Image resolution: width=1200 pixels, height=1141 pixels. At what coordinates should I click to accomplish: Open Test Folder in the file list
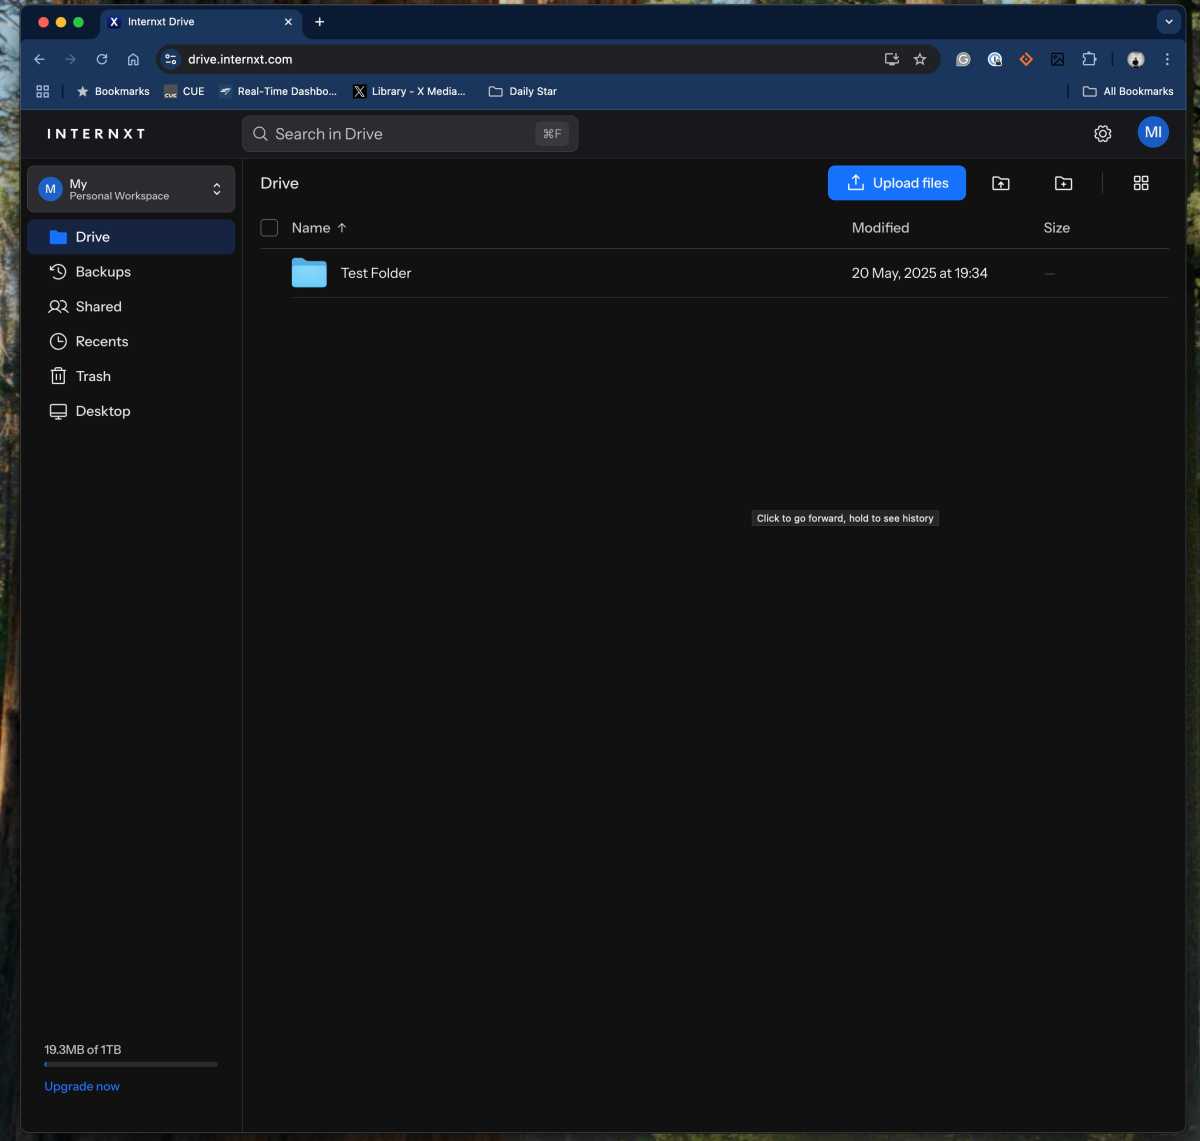pyautogui.click(x=375, y=272)
